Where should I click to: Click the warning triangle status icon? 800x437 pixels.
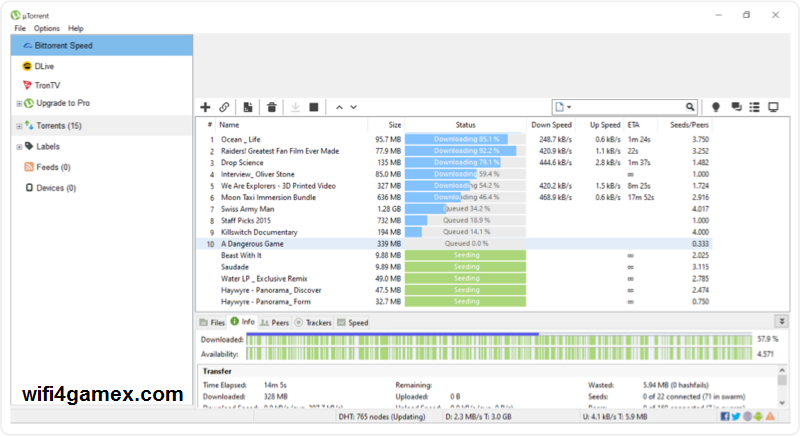[x=770, y=417]
